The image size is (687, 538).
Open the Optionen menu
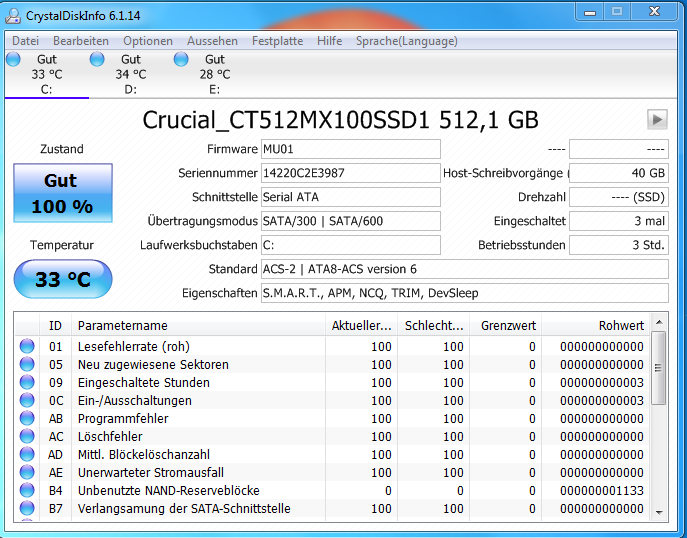(x=148, y=41)
